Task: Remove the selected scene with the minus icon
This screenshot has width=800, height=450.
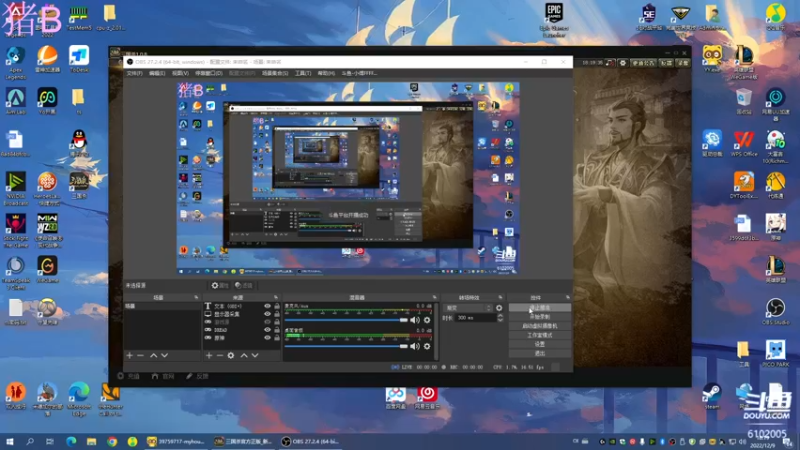Action: [x=140, y=355]
